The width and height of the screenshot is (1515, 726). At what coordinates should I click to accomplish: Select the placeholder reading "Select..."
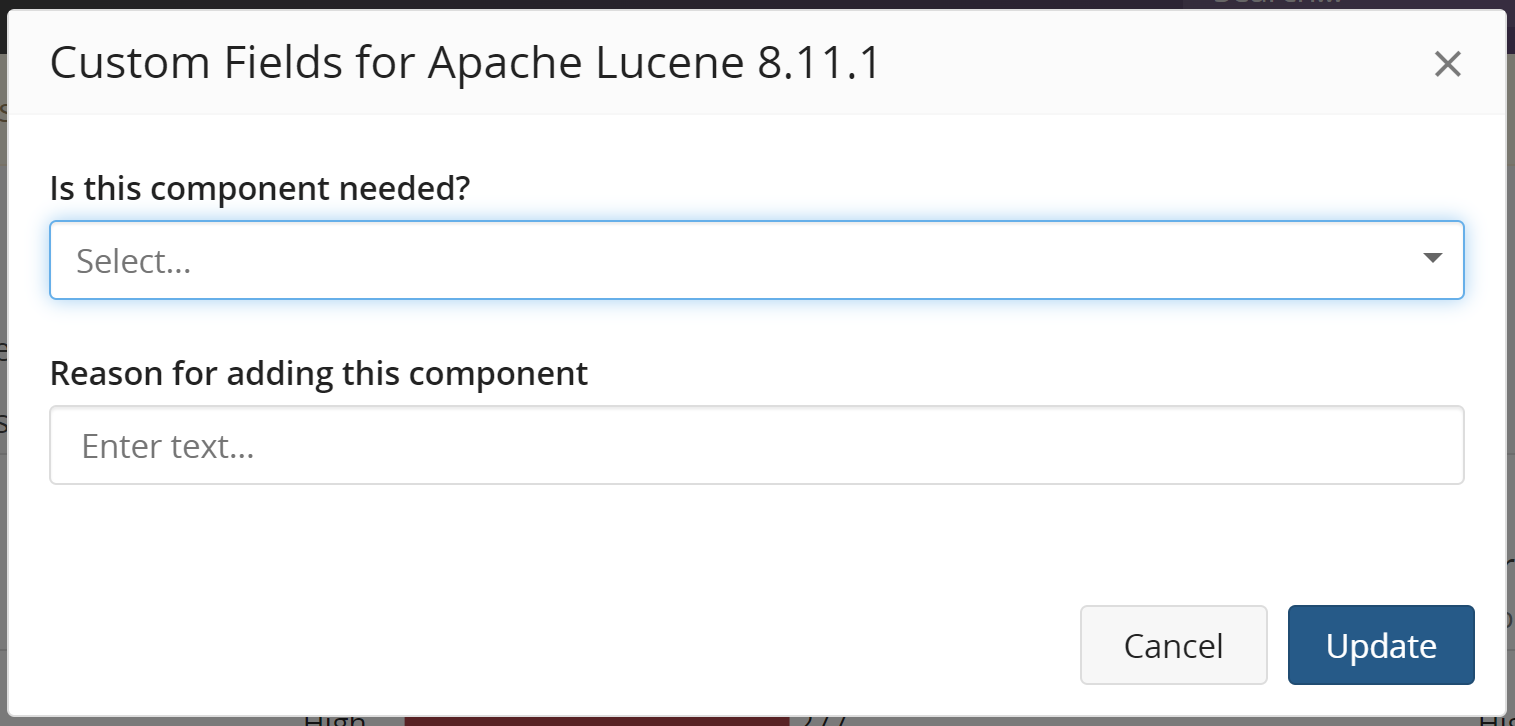[x=131, y=261]
